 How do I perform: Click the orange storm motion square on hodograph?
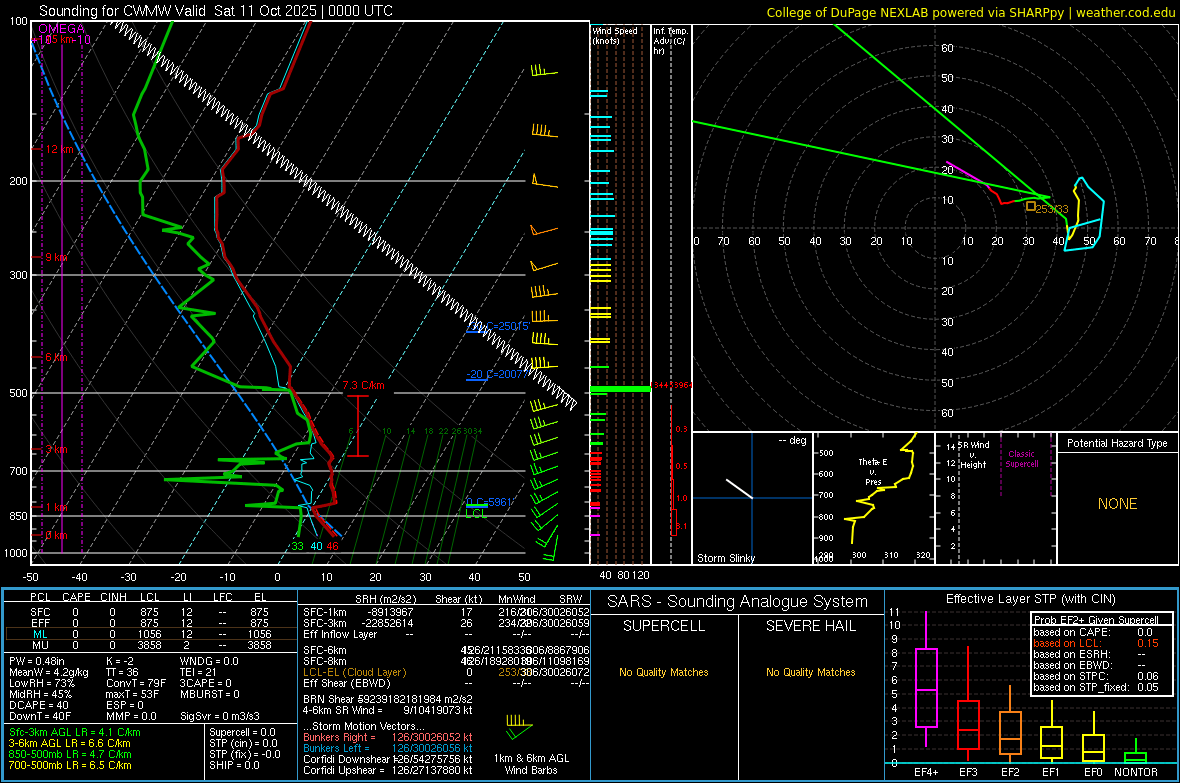(x=1030, y=206)
